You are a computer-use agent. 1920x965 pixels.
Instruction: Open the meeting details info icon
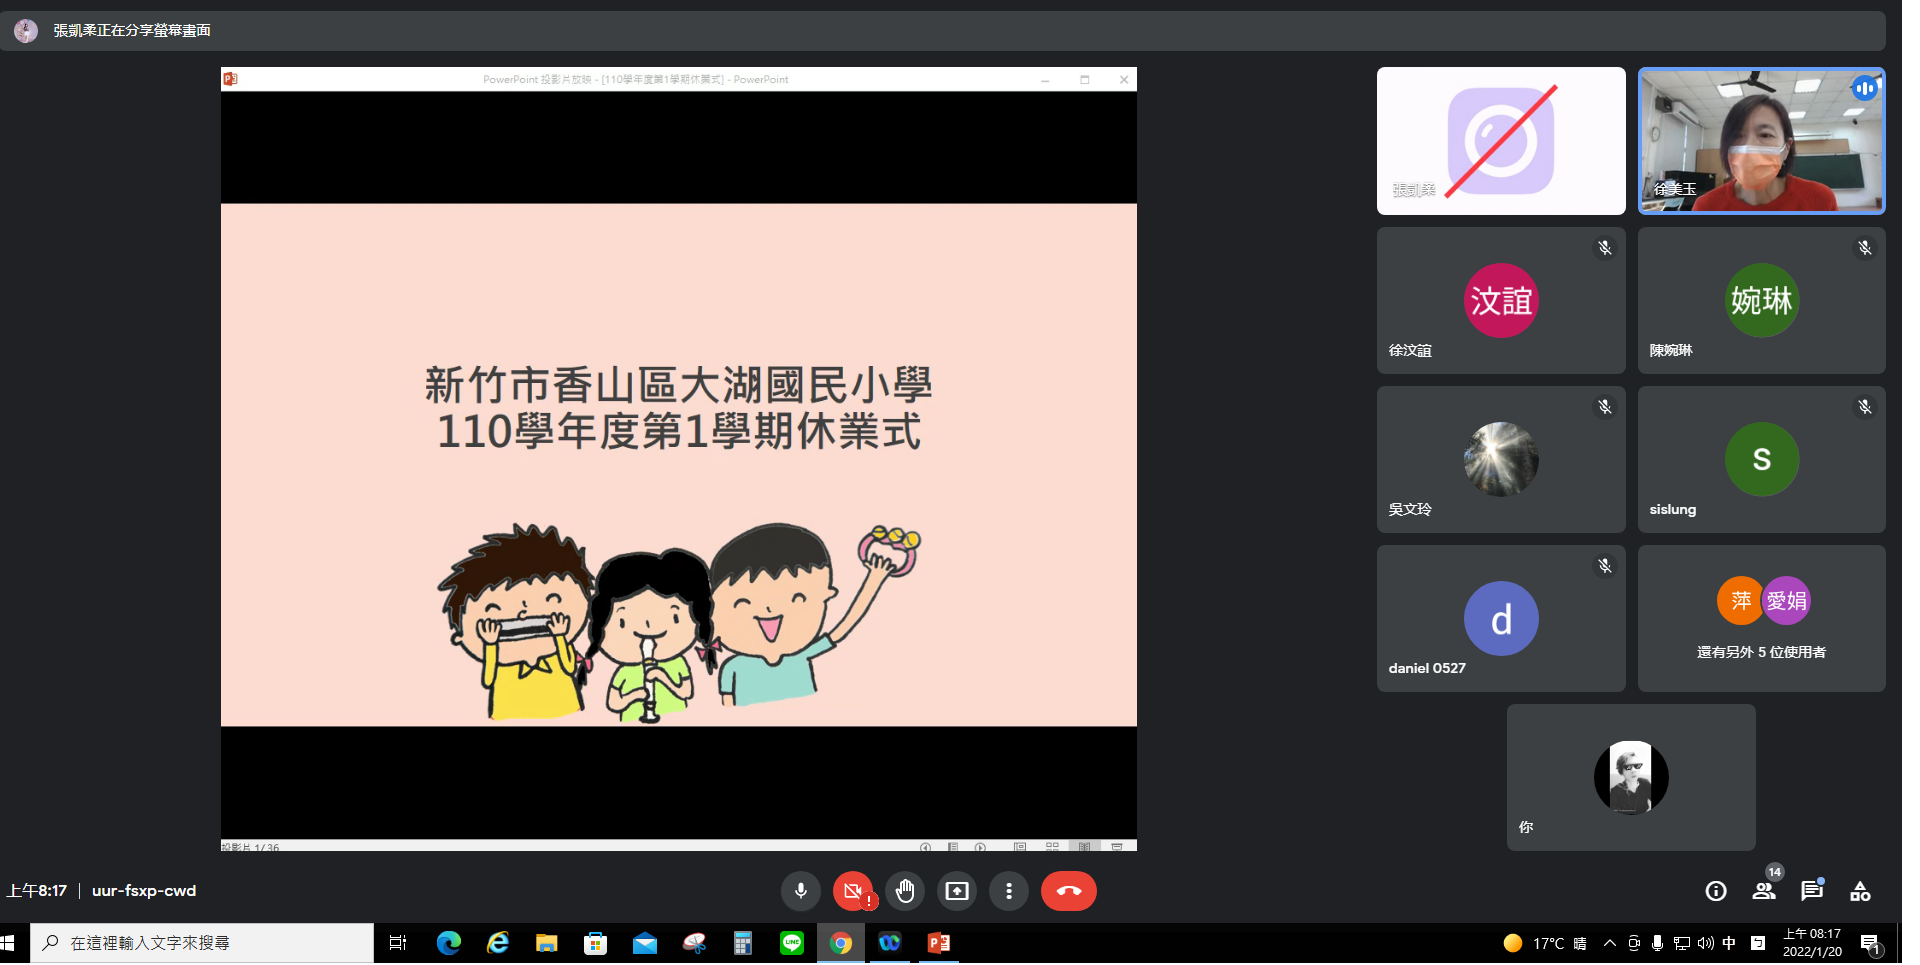tap(1716, 891)
